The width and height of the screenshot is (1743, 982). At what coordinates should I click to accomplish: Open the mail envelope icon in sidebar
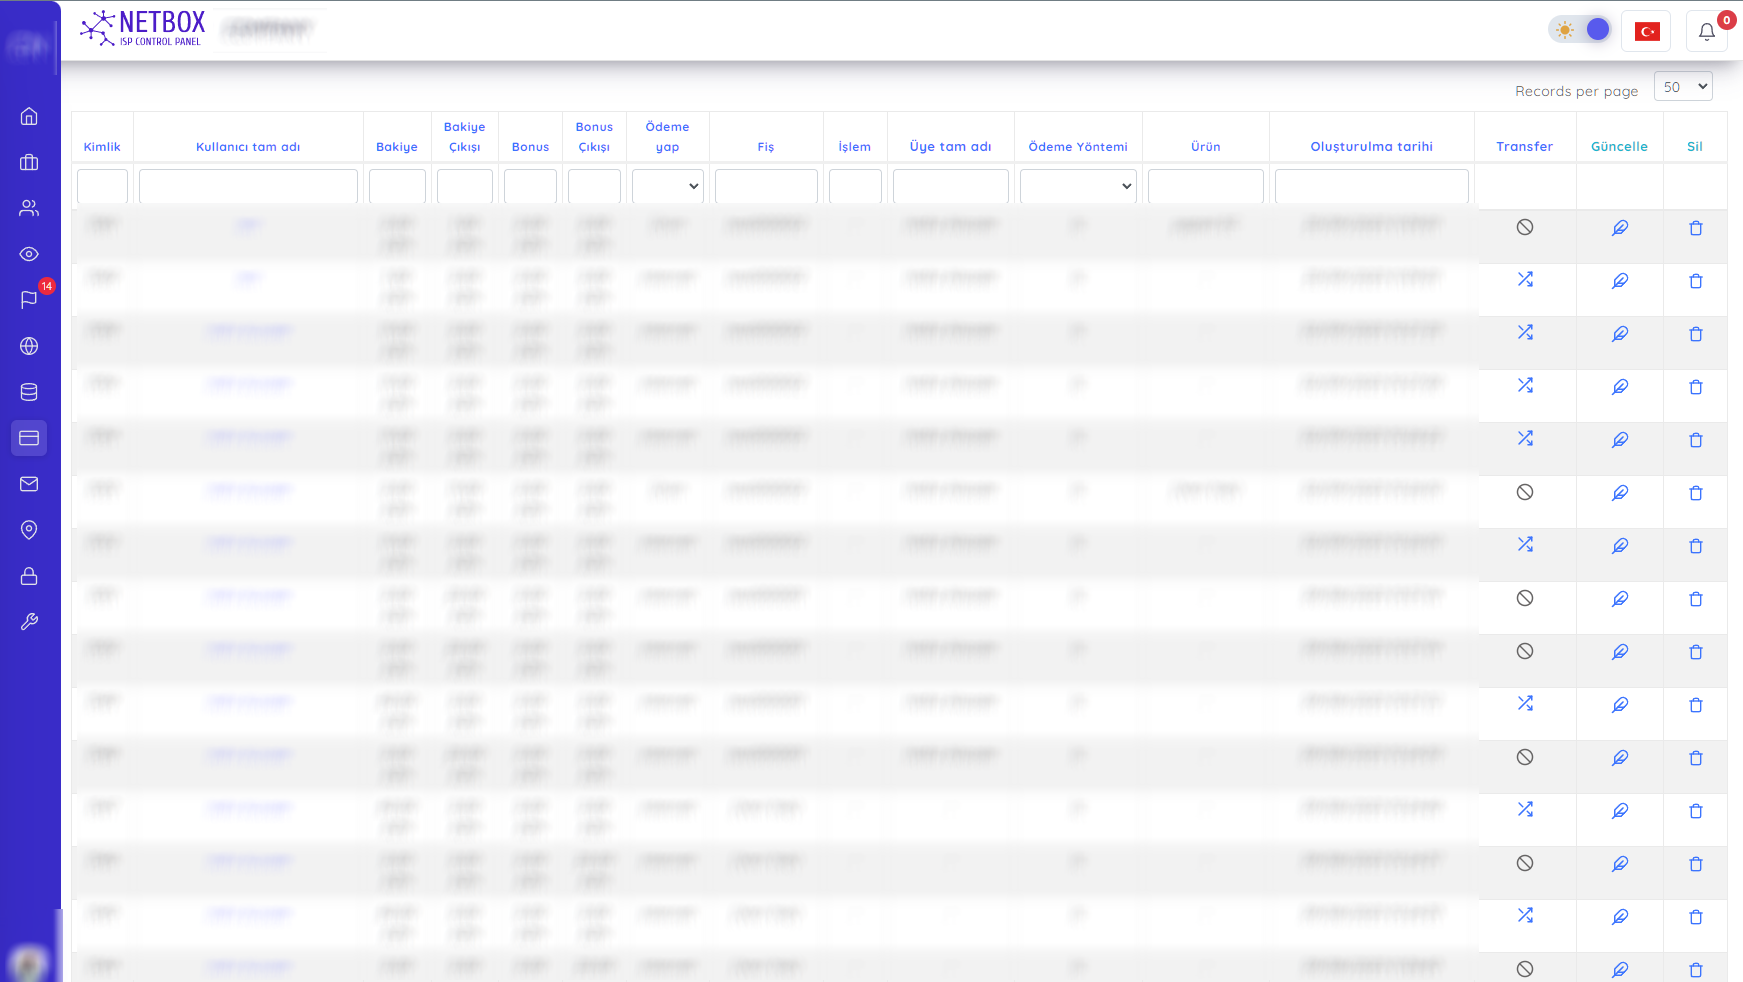(x=29, y=484)
